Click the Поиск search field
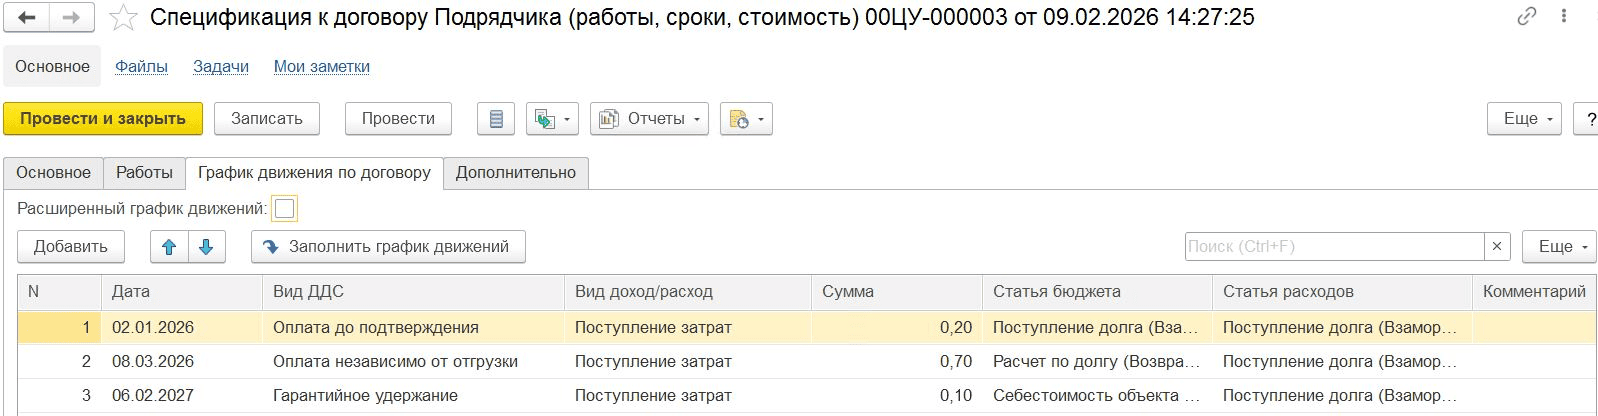The image size is (1598, 416). pyautogui.click(x=1333, y=247)
